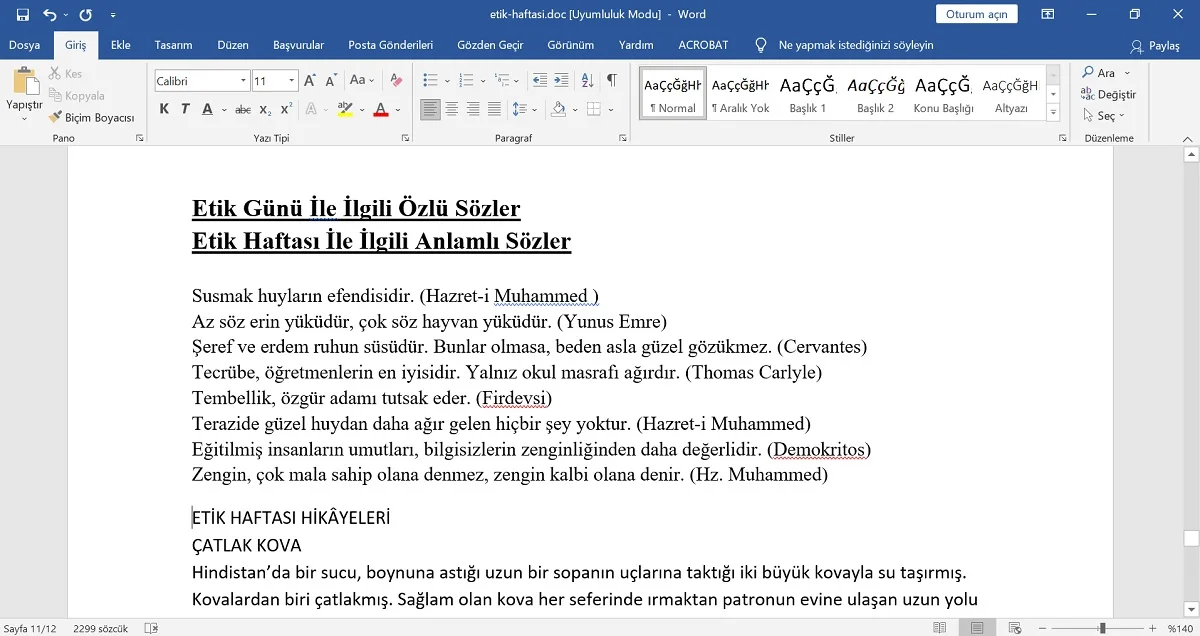Viewport: 1200px width, 636px height.
Task: Click the lightbulb Tell me icon
Action: (762, 45)
